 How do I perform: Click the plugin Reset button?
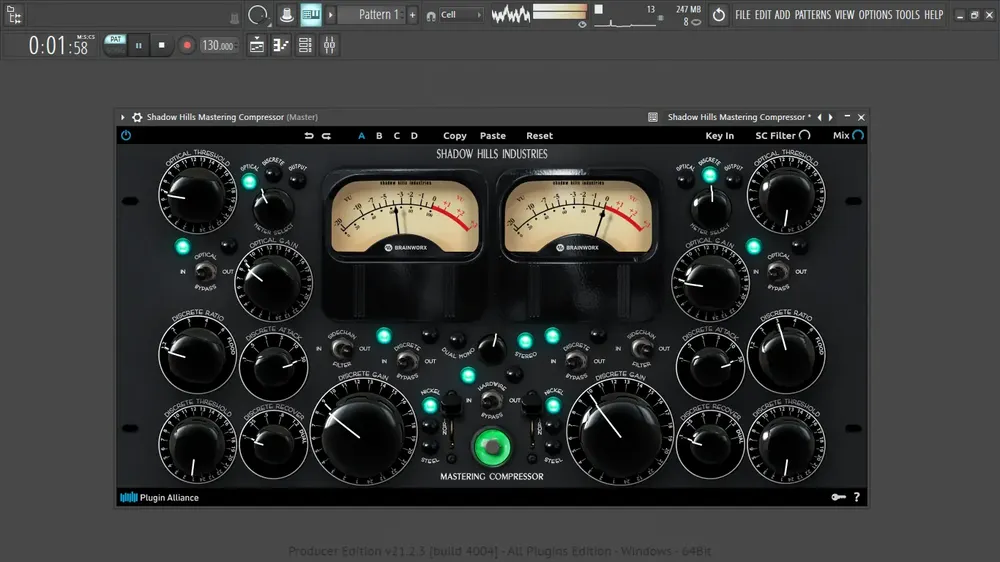pyautogui.click(x=540, y=136)
